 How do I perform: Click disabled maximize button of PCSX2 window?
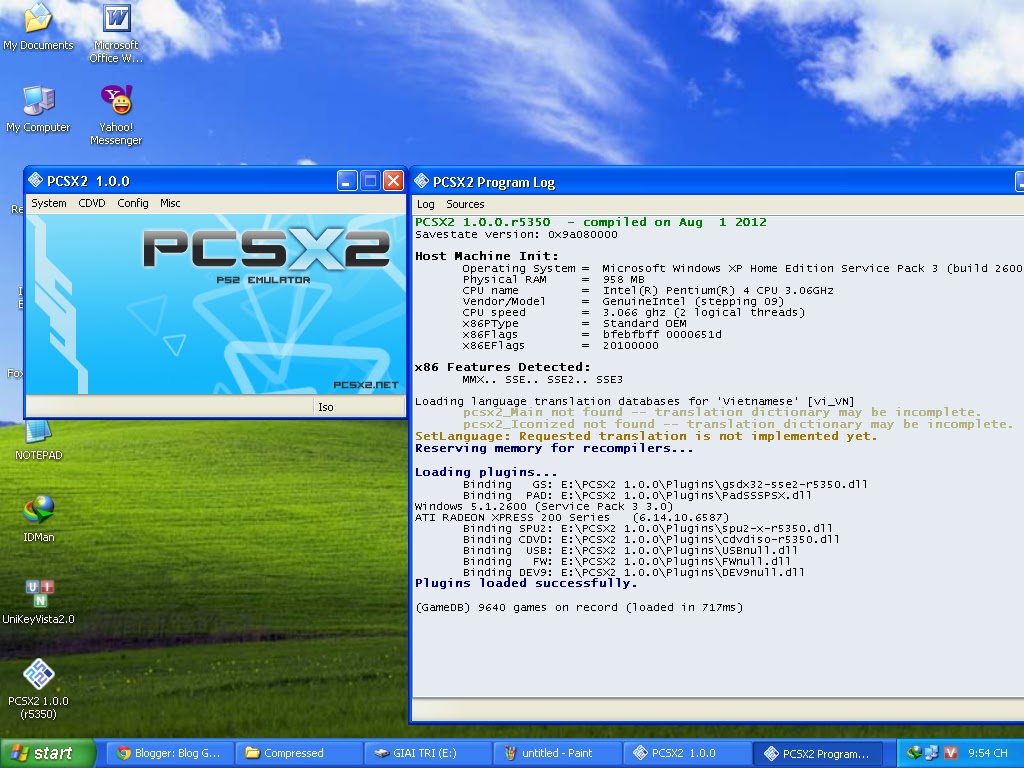pyautogui.click(x=370, y=180)
